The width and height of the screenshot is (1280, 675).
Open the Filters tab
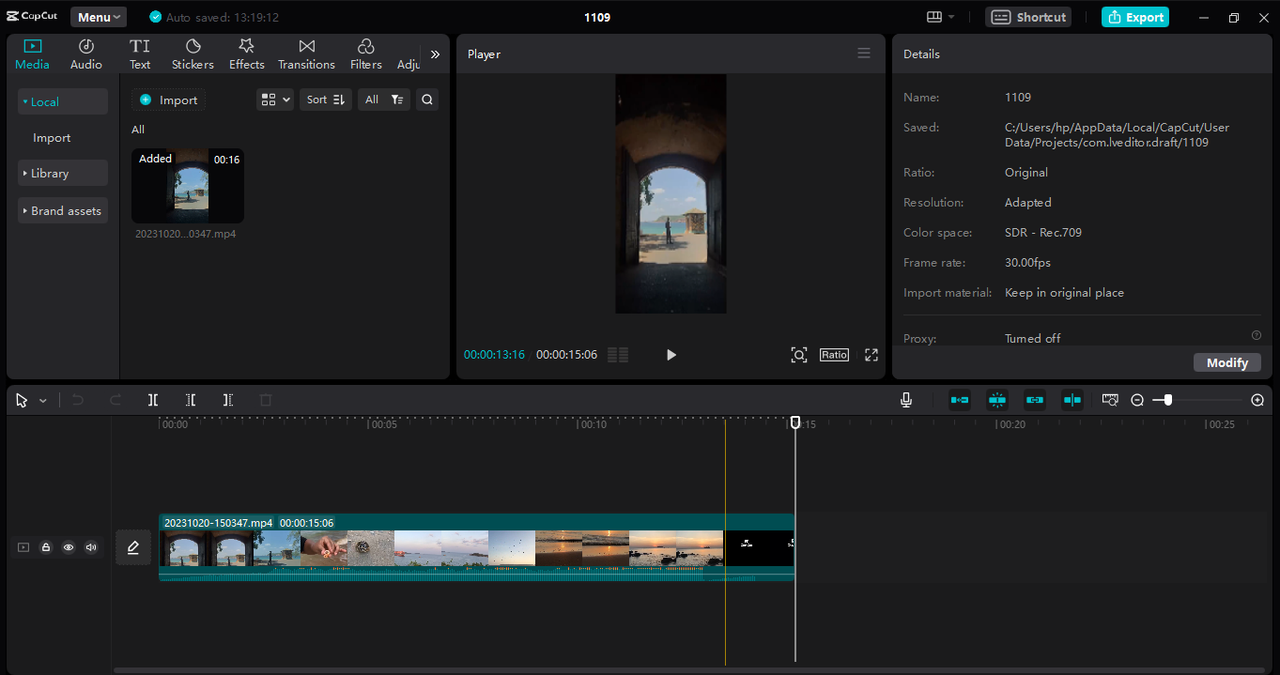(366, 54)
